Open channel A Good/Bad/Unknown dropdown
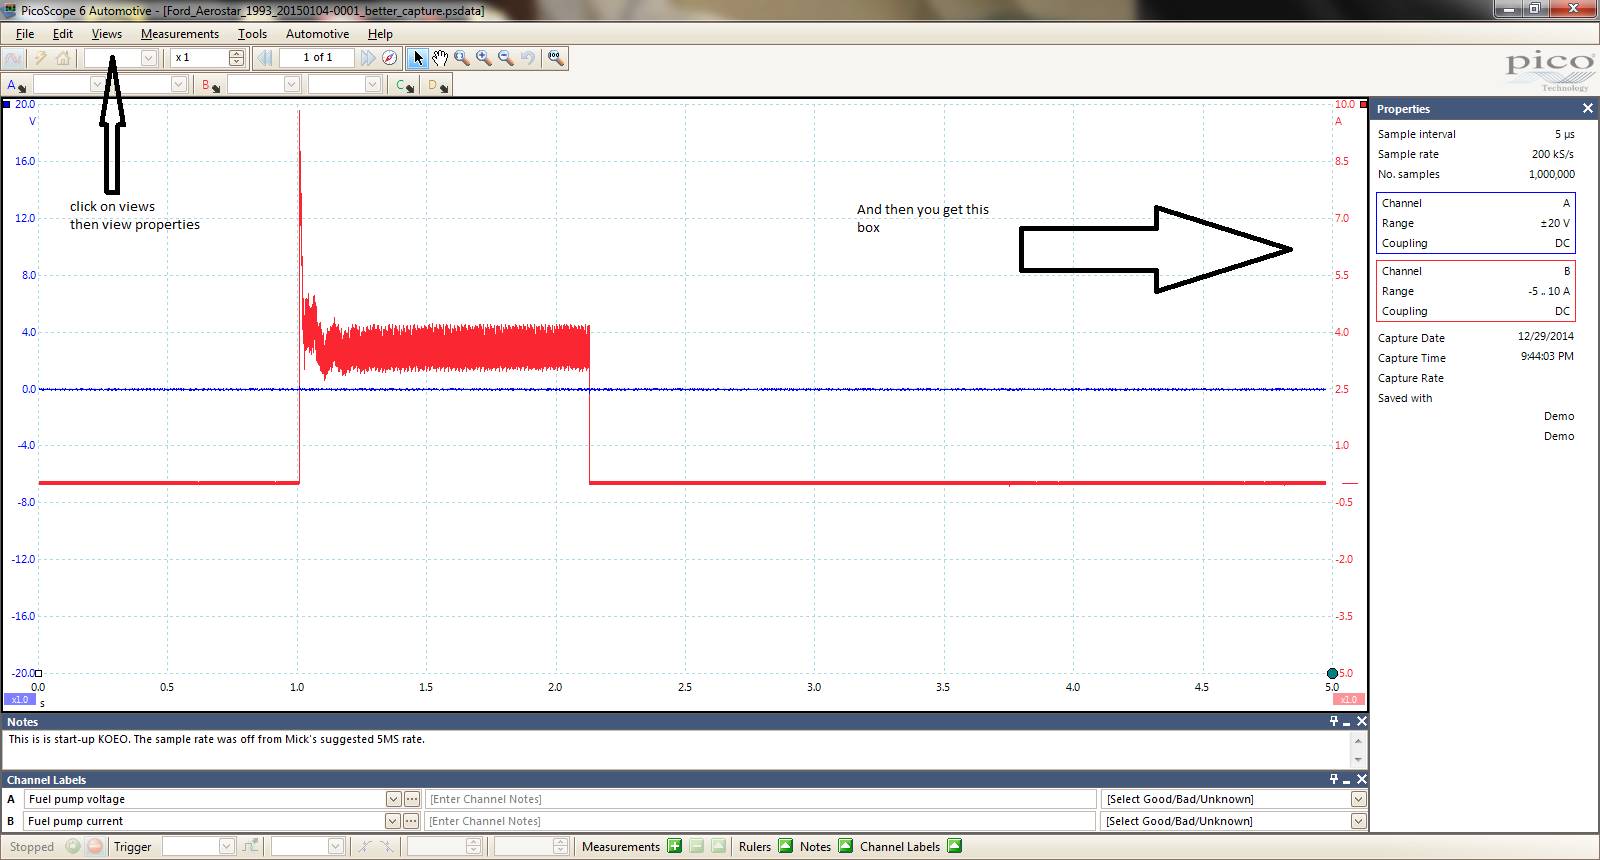 click(x=1358, y=799)
